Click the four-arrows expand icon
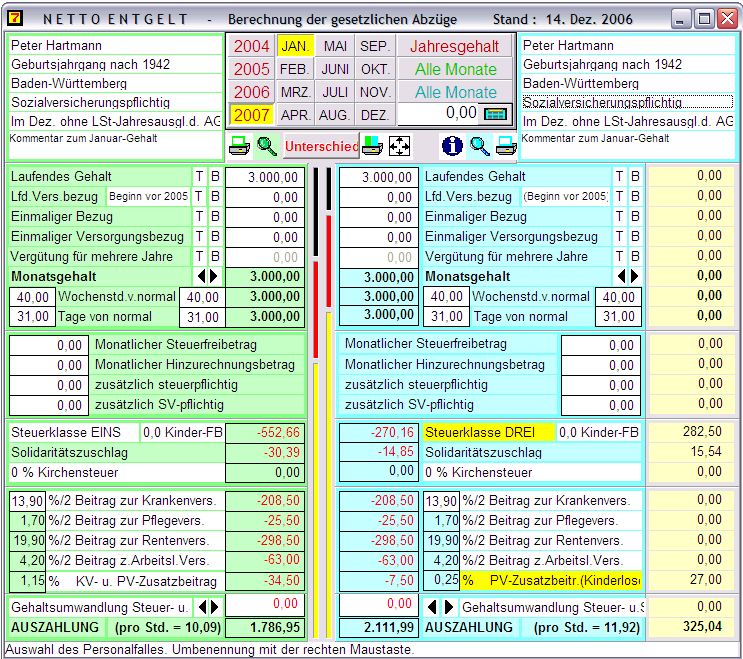Screen dimensions: 743x659 [x=399, y=146]
